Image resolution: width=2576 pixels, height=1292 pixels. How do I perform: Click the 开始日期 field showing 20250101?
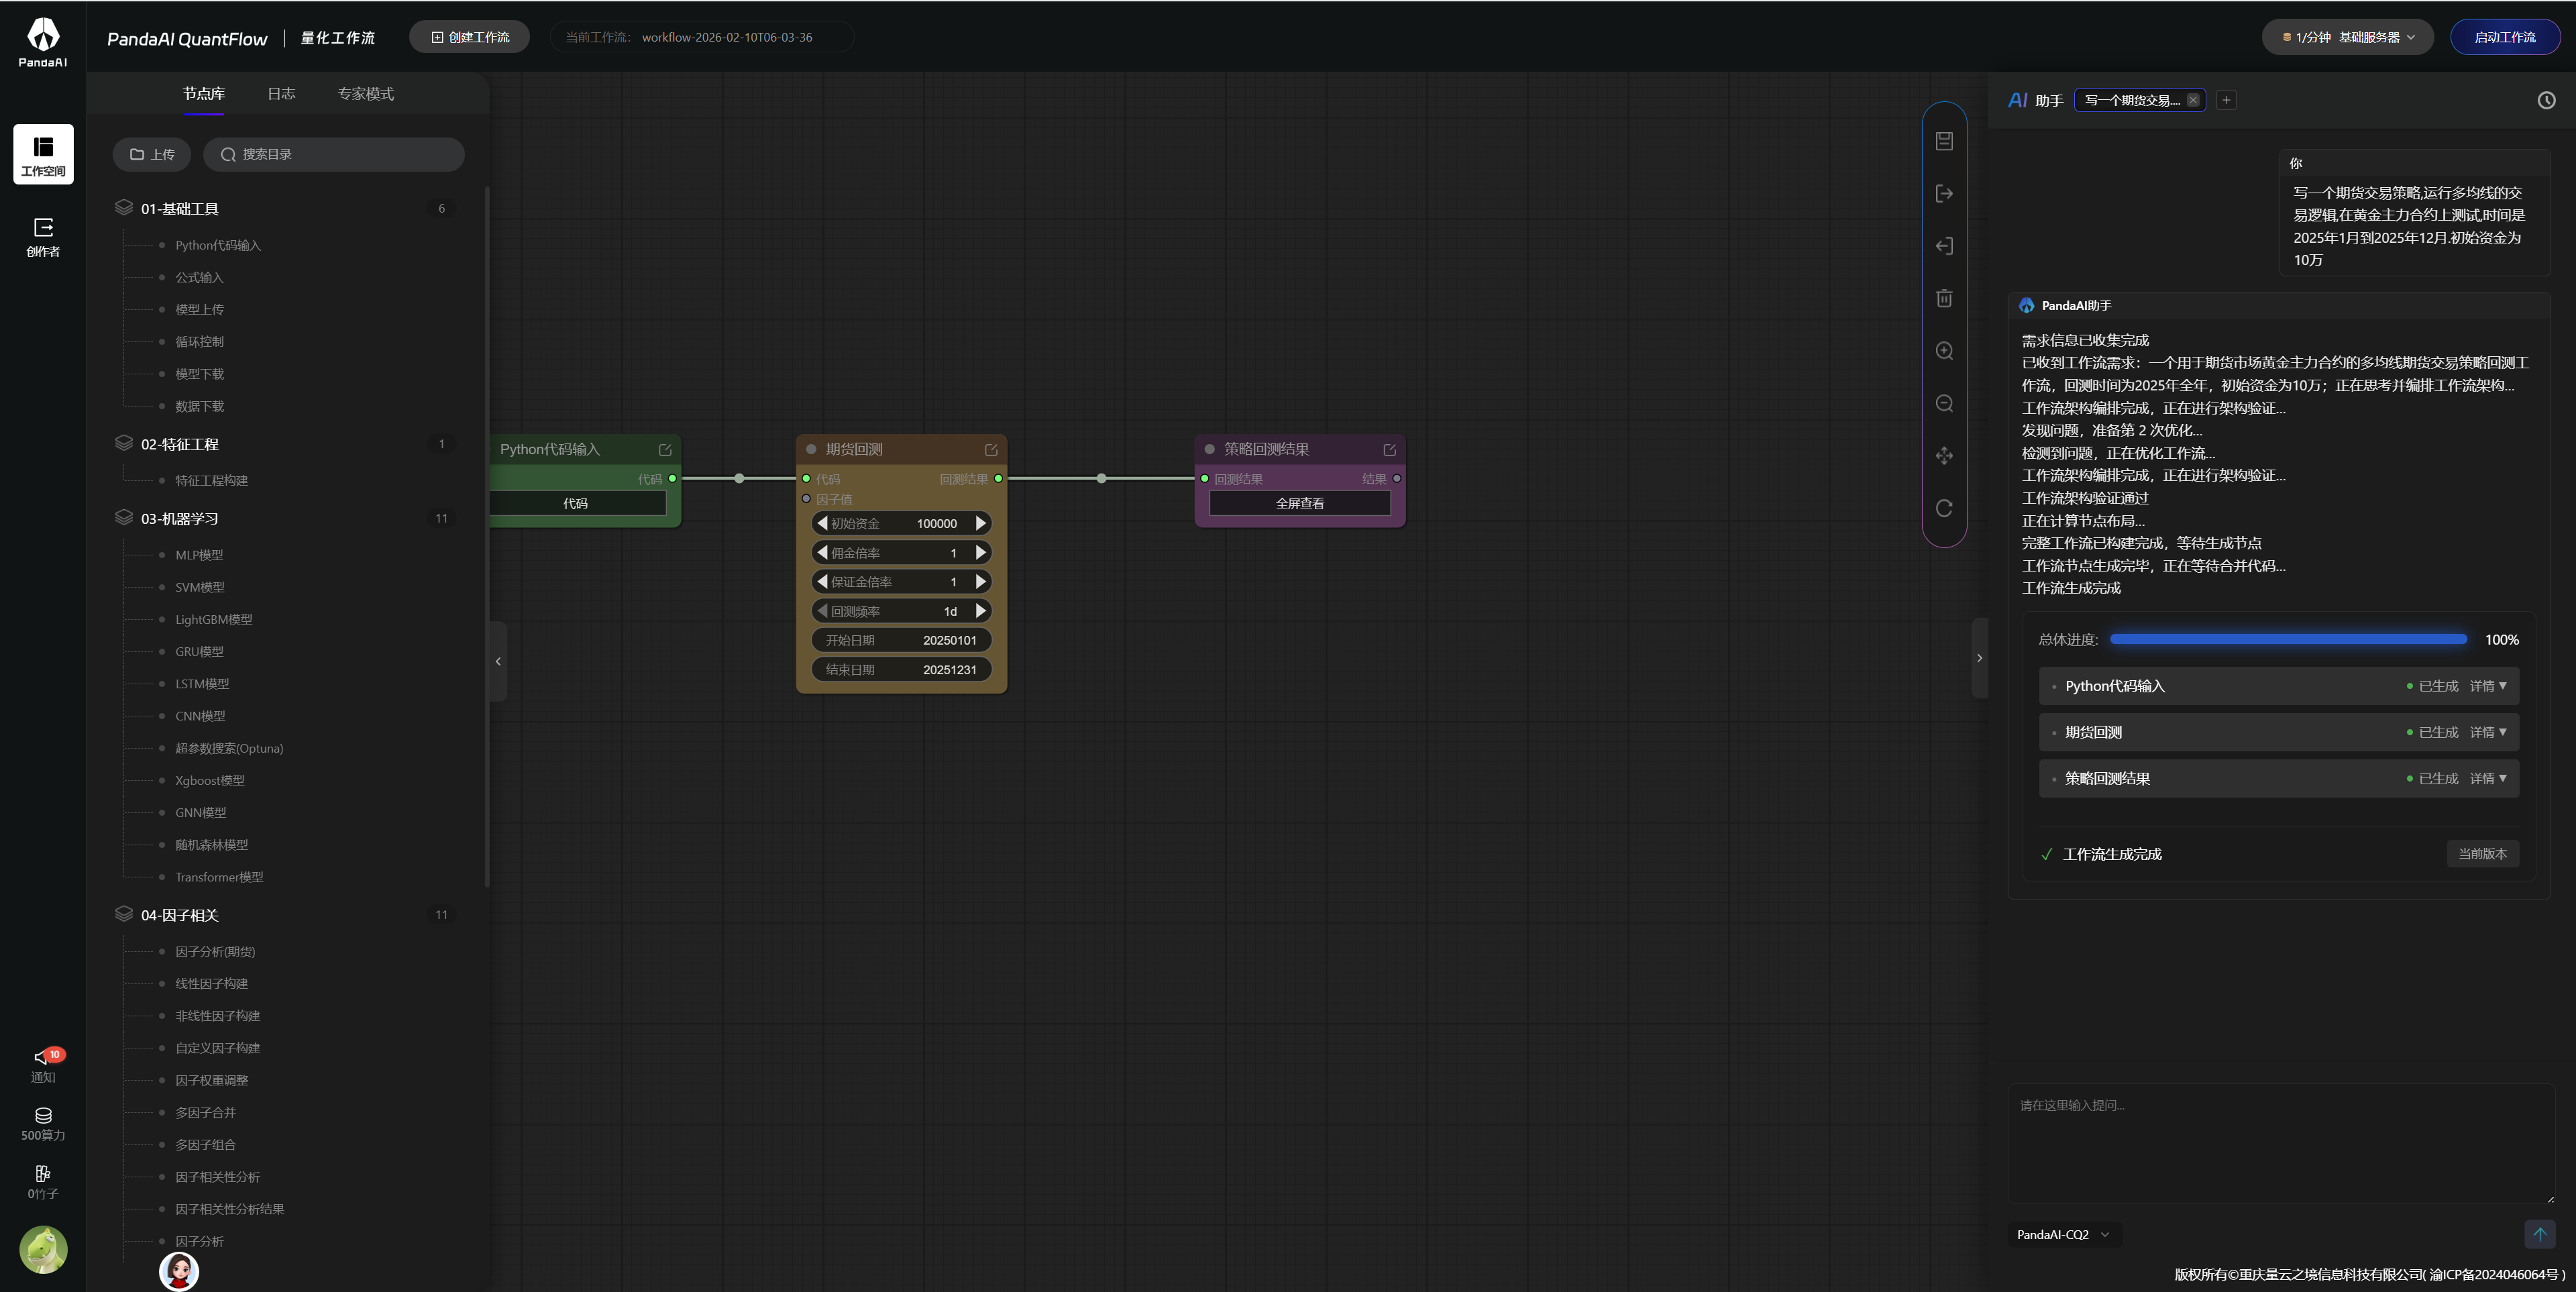pos(901,640)
